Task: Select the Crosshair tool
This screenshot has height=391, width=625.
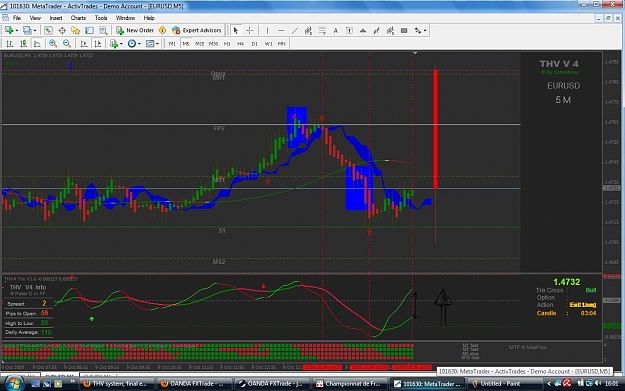Action: click(x=250, y=30)
